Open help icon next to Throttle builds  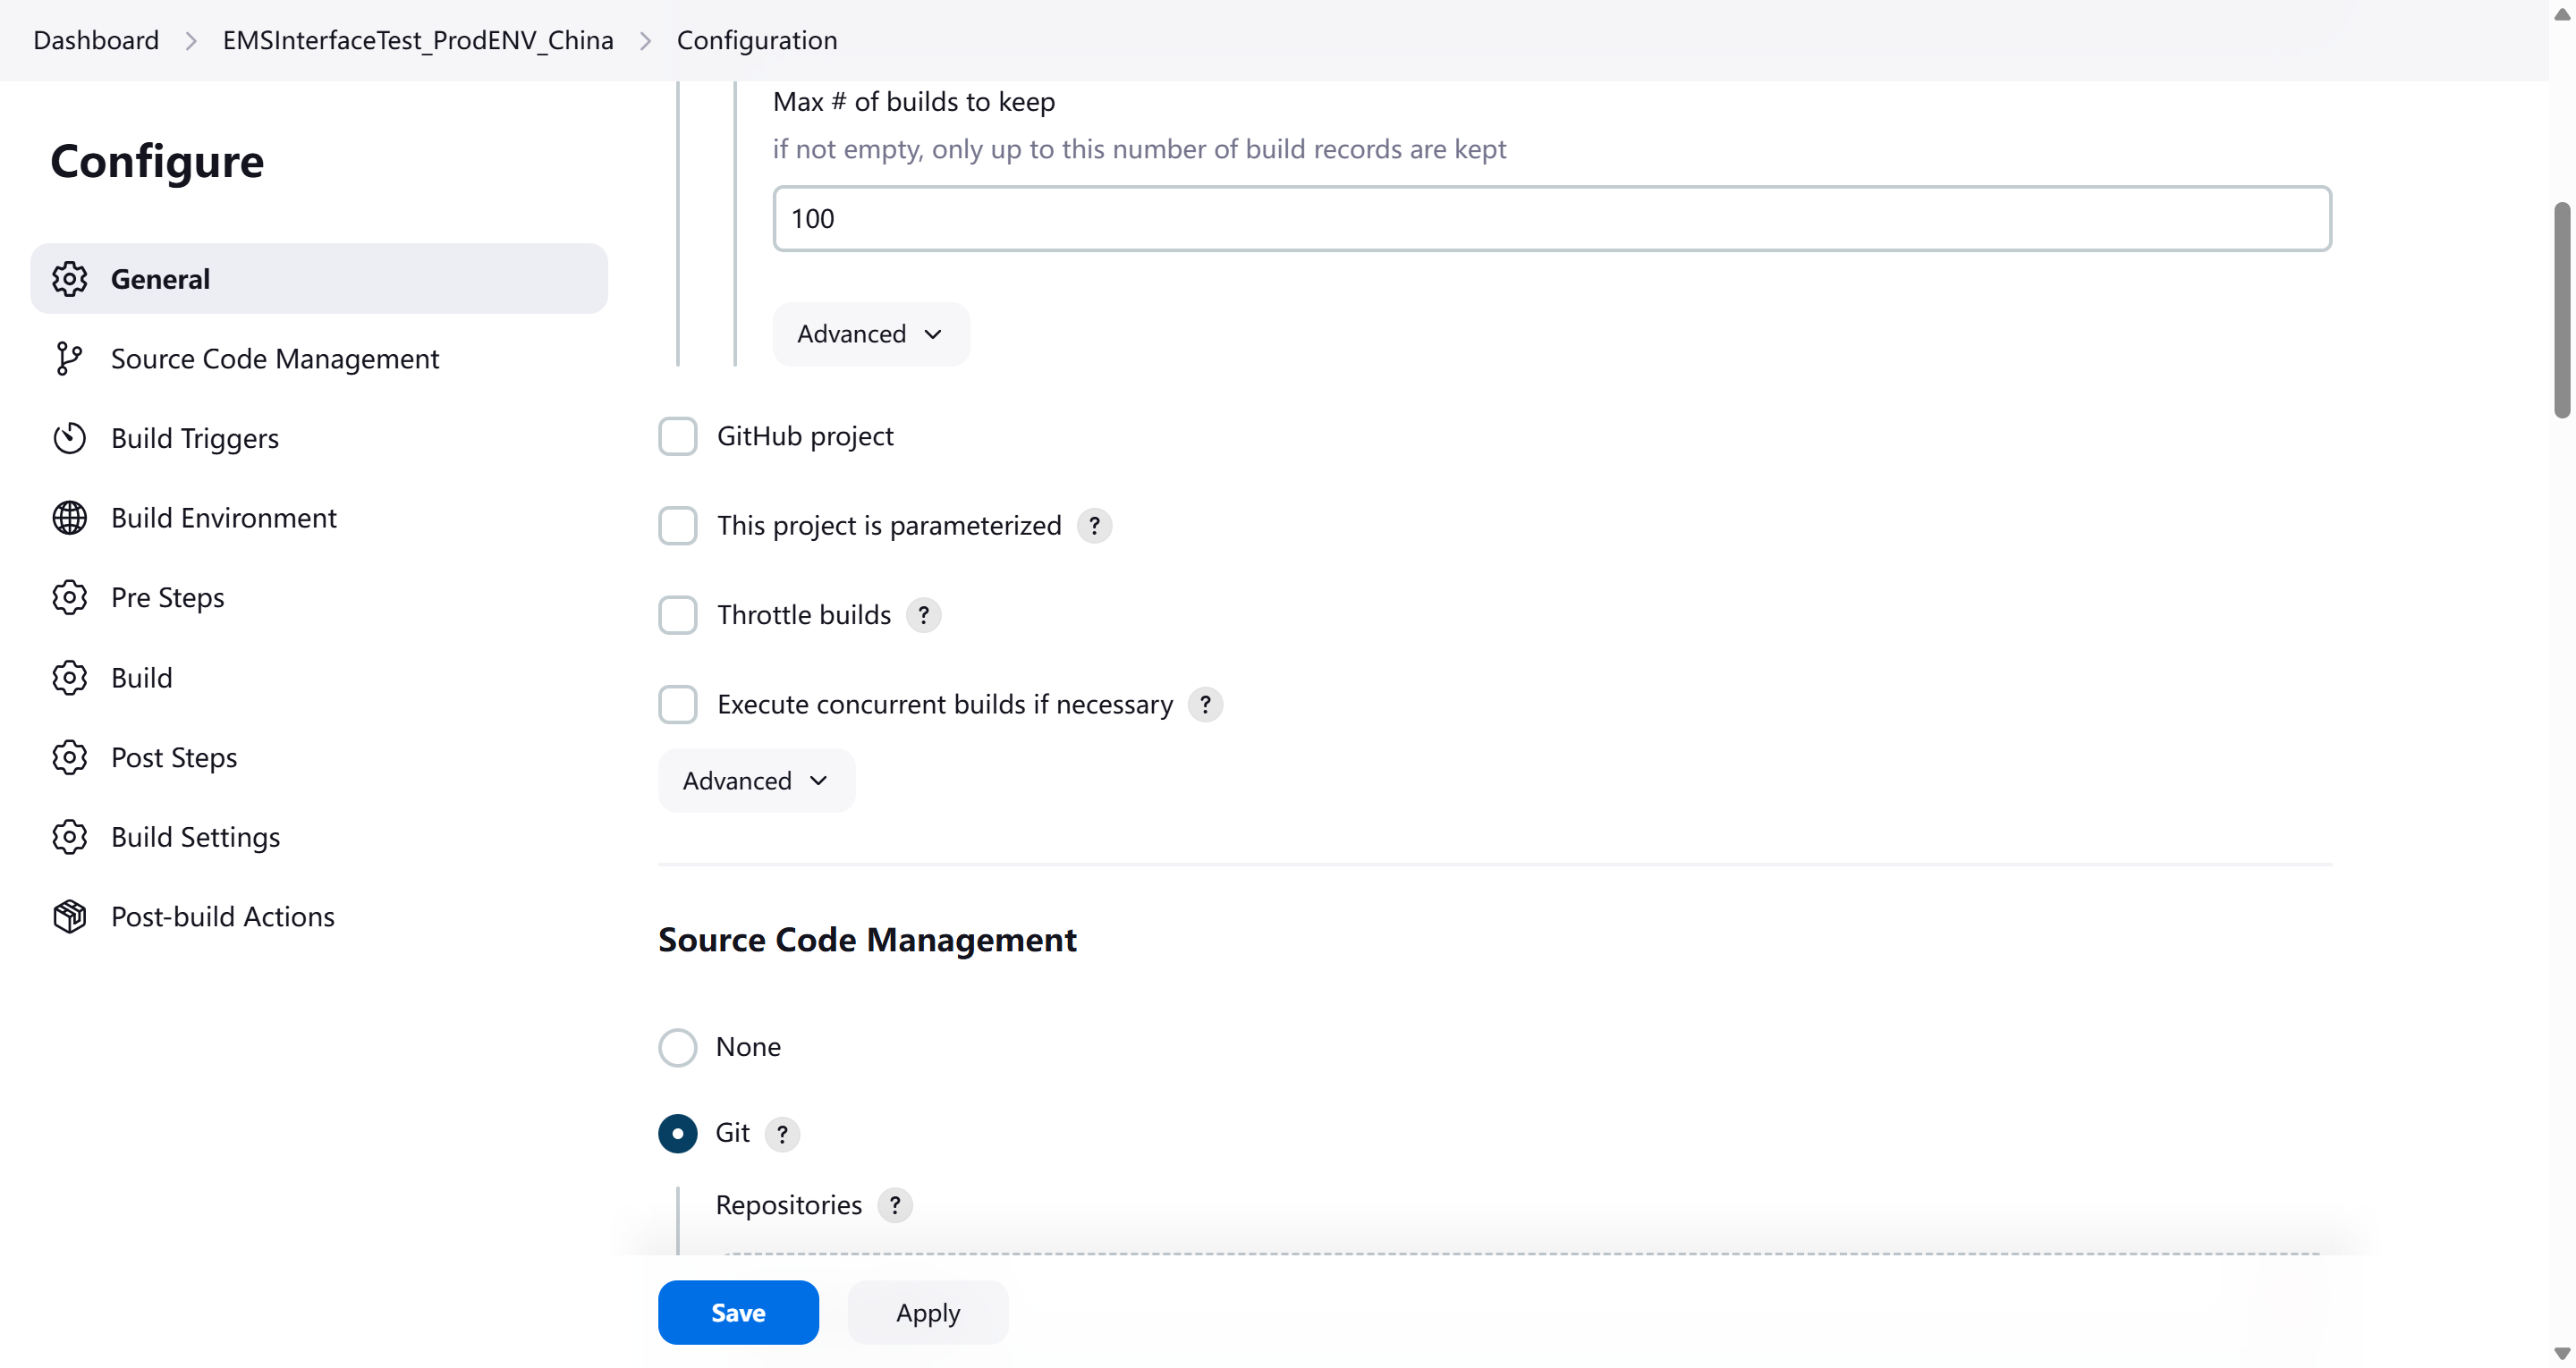[x=923, y=615]
